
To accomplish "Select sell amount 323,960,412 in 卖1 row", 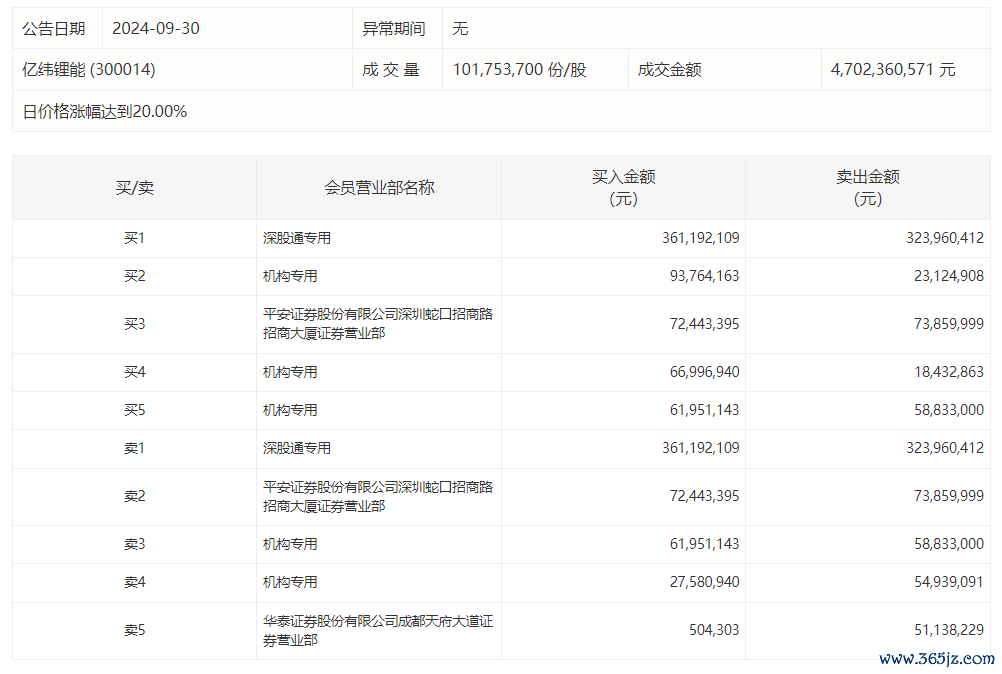I will (944, 448).
